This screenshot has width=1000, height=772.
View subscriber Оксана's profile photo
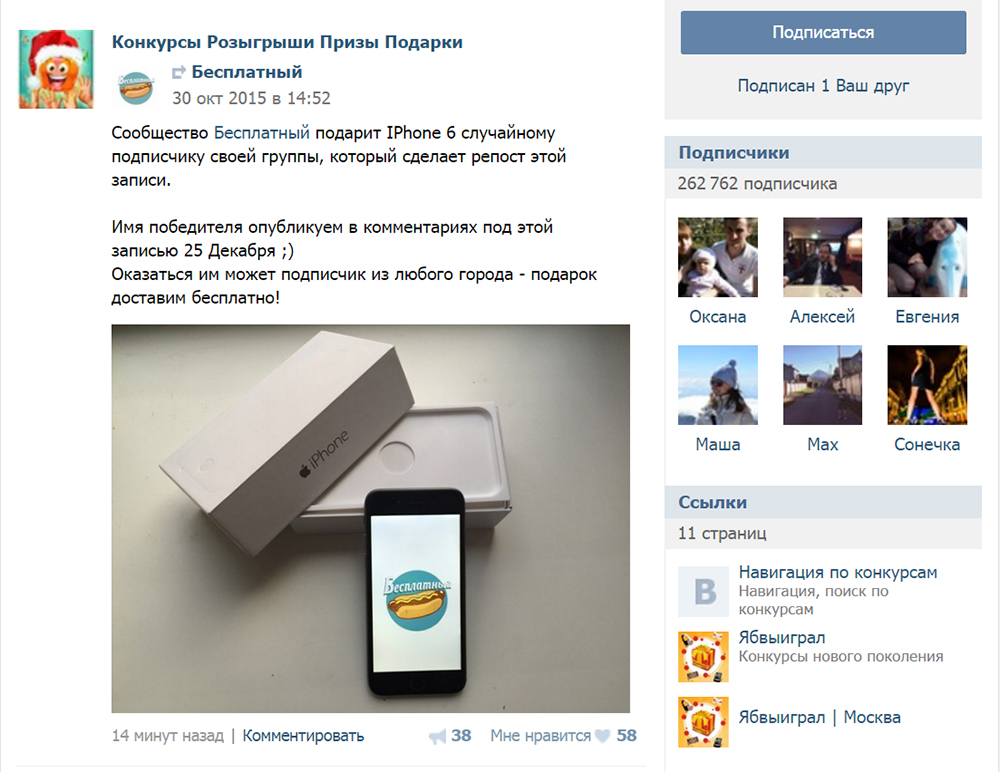pyautogui.click(x=717, y=257)
